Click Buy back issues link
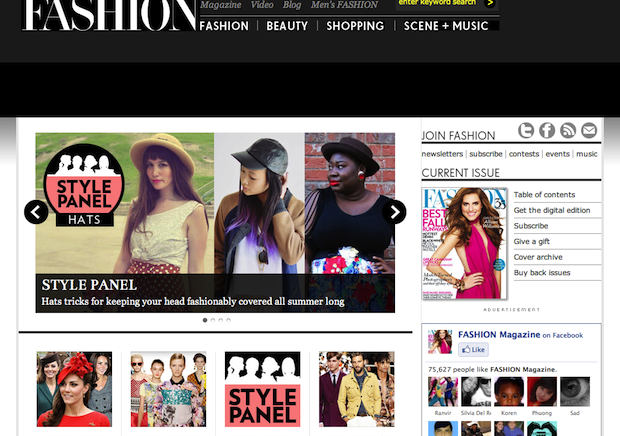This screenshot has width=620, height=436. pos(542,273)
